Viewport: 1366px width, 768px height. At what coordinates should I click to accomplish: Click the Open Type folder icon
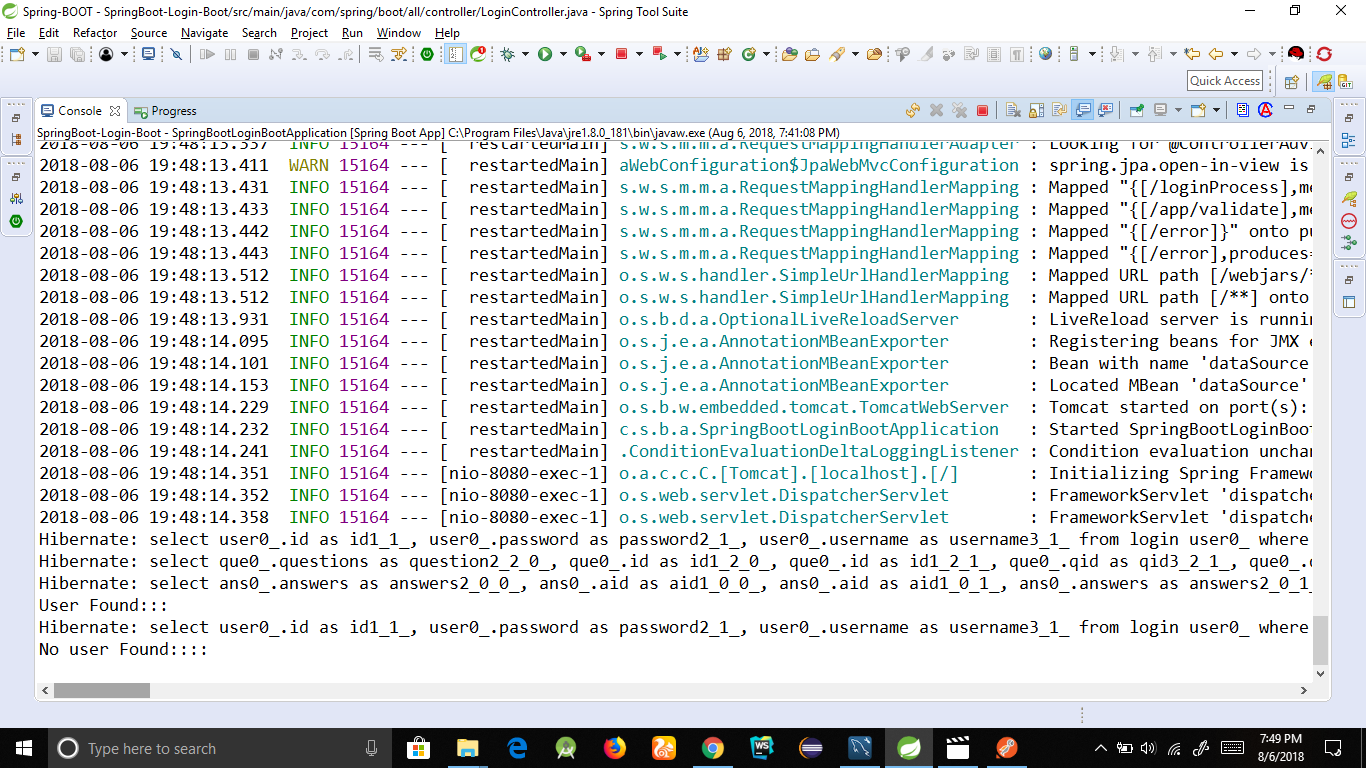click(x=789, y=54)
